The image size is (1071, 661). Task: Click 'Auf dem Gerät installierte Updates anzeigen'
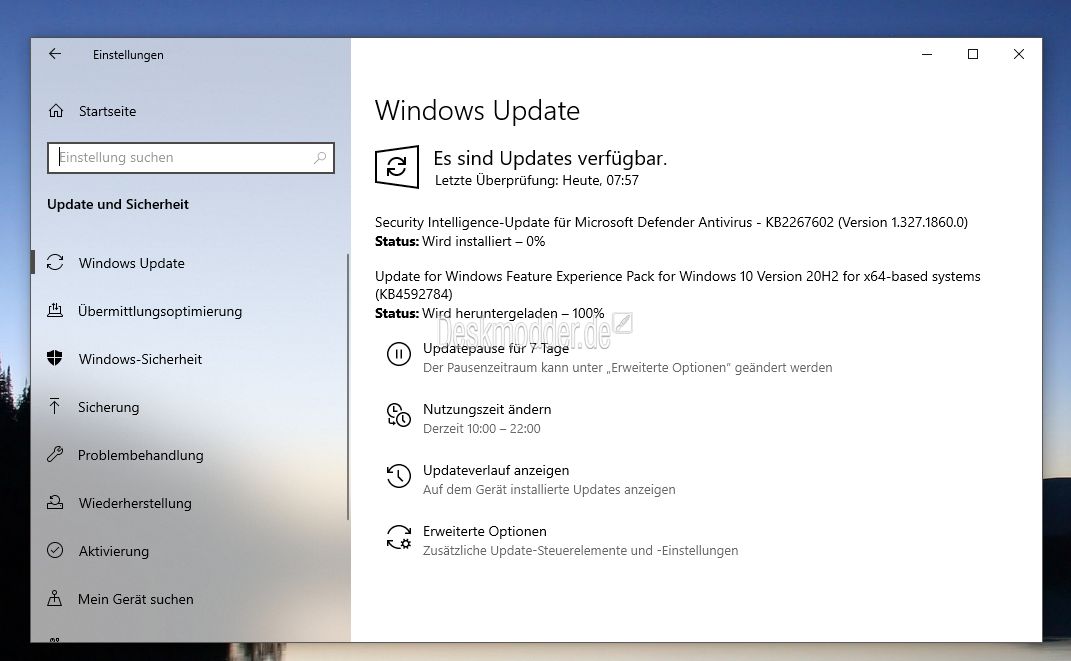tap(549, 490)
